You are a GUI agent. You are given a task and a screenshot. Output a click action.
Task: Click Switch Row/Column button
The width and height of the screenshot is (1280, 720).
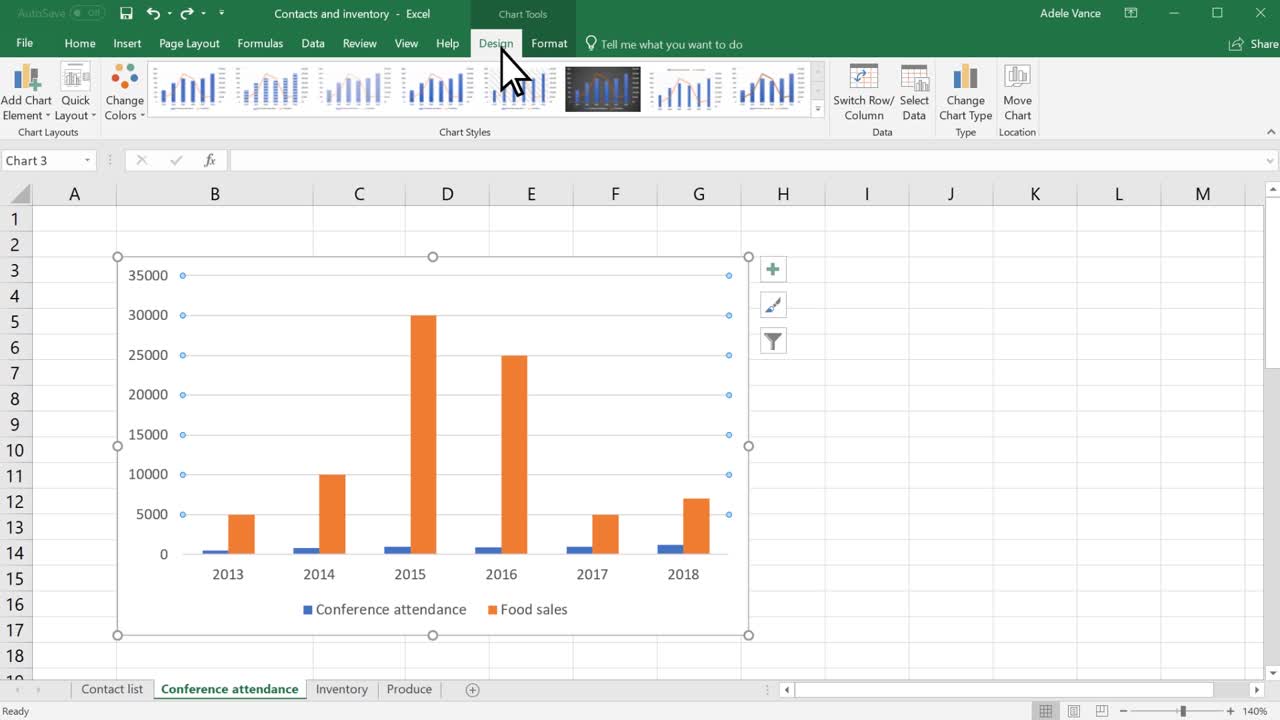click(x=863, y=92)
